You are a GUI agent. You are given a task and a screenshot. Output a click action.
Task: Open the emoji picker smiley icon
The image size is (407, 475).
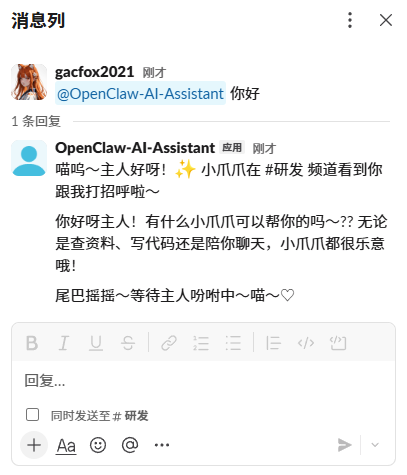click(x=98, y=445)
